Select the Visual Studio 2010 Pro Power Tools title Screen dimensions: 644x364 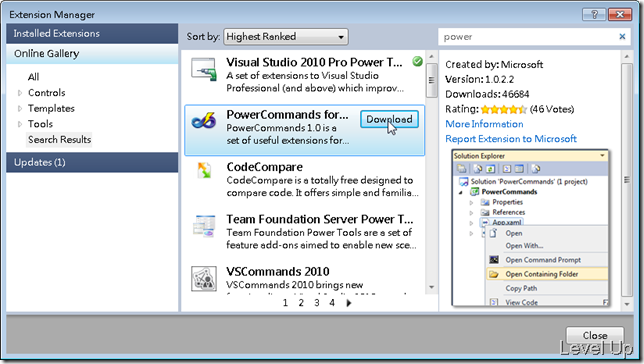[315, 62]
